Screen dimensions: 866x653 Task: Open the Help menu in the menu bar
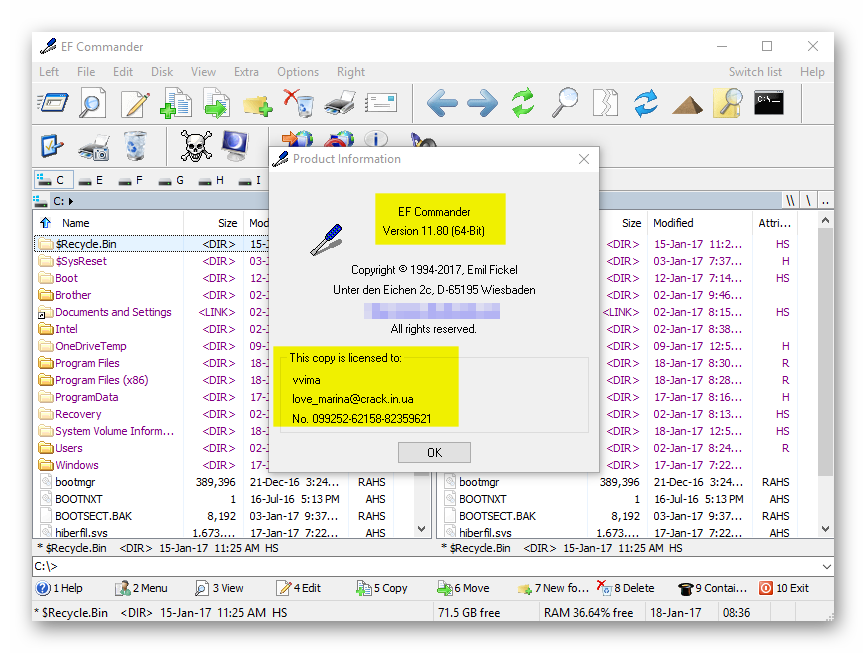click(812, 72)
